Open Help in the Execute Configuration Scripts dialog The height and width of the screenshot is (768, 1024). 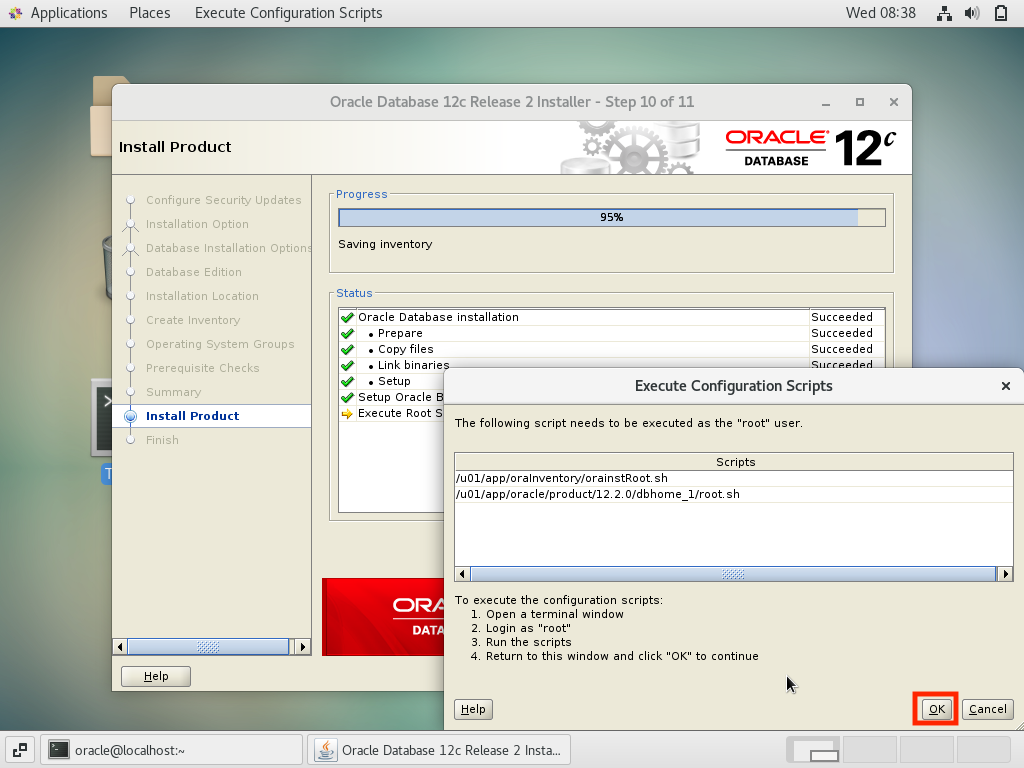[473, 709]
